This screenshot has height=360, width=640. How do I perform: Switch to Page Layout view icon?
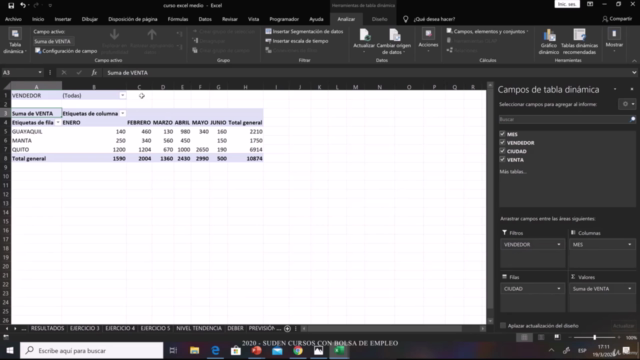[x=541, y=338]
